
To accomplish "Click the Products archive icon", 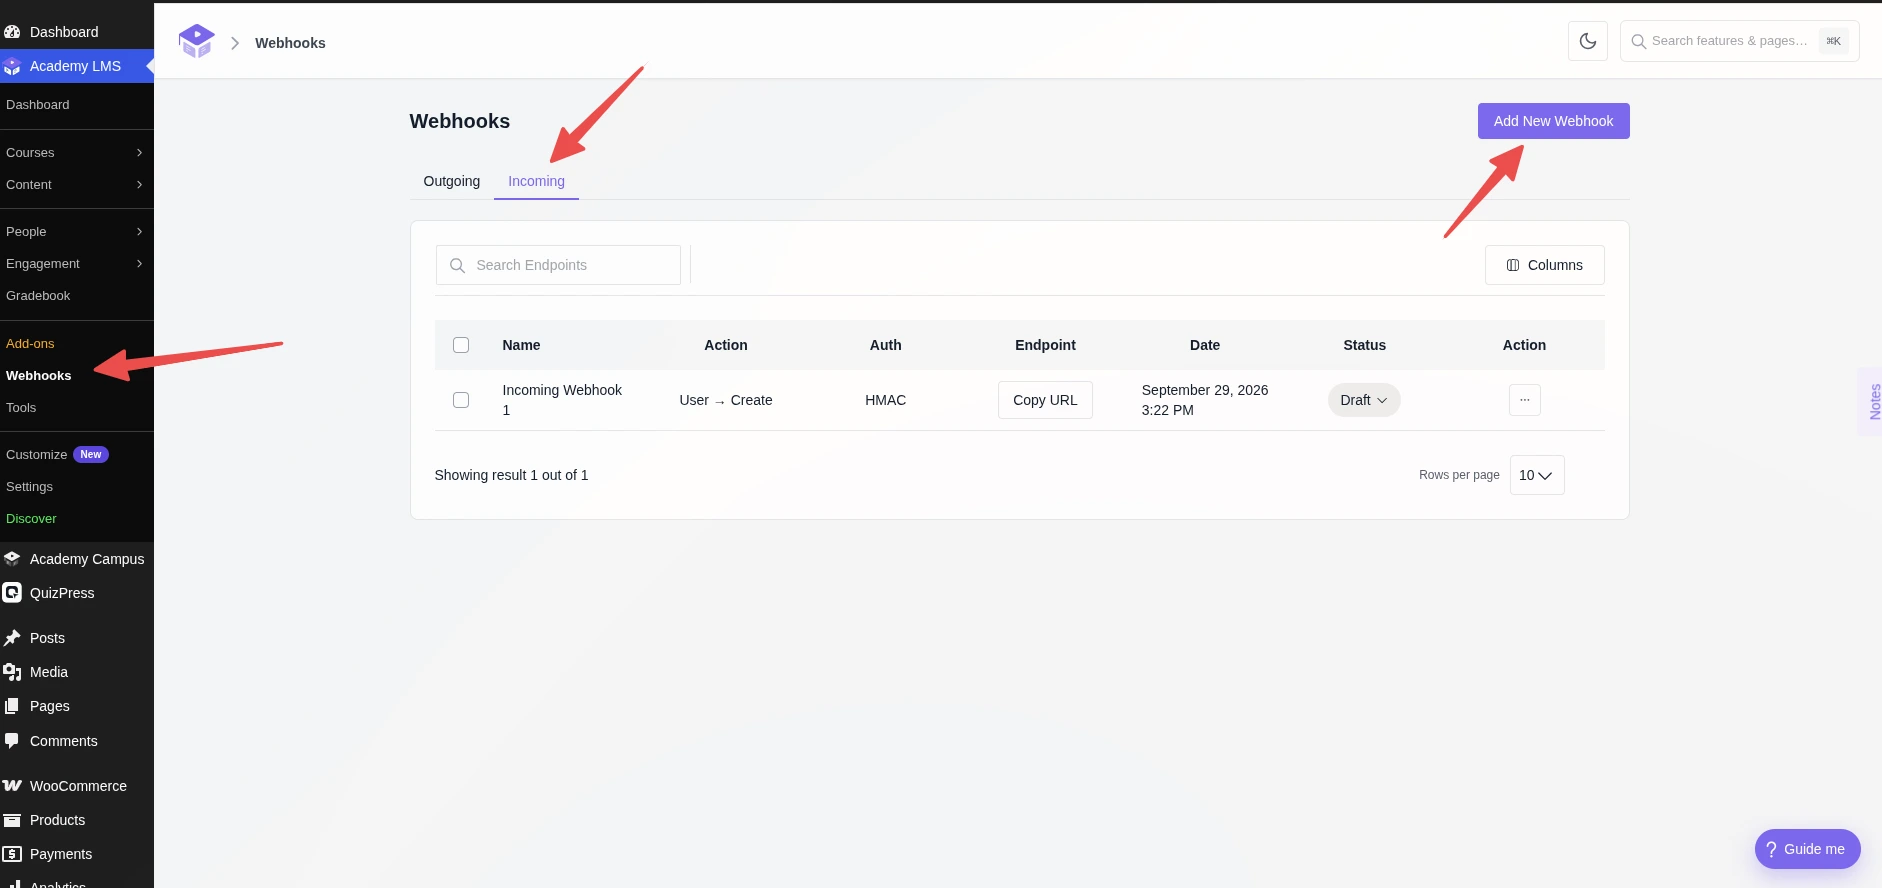I will pyautogui.click(x=12, y=820).
